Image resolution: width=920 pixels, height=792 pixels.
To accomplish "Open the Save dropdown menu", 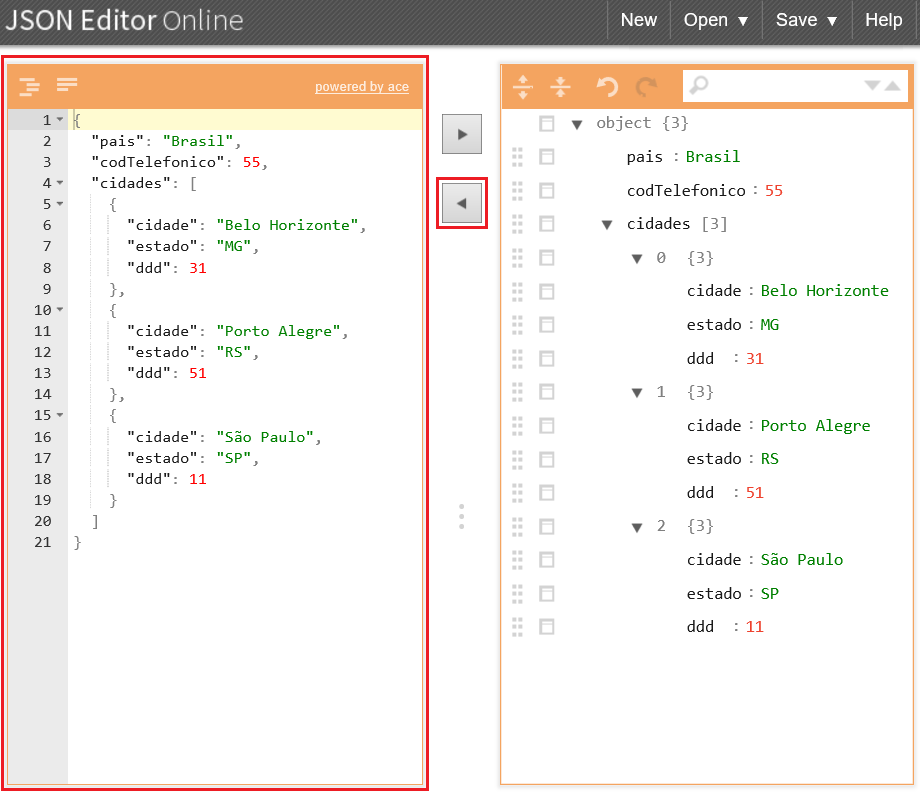I will pos(805,20).
